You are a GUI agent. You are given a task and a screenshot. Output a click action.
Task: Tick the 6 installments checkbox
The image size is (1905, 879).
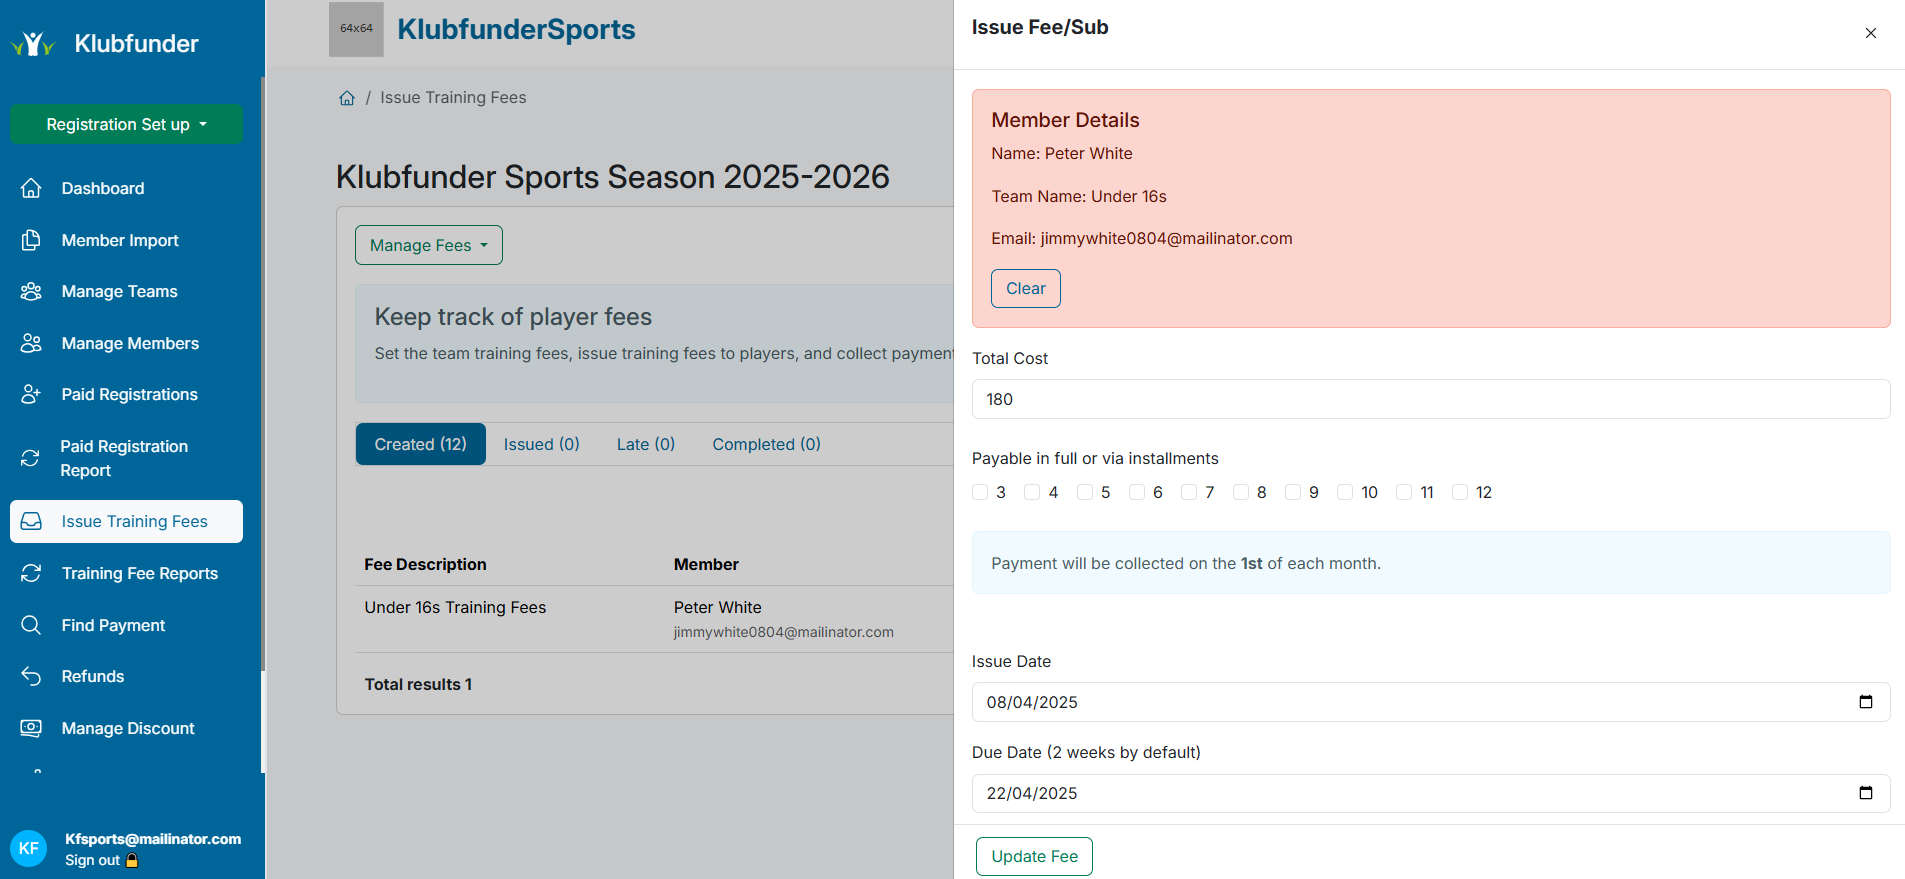tap(1137, 492)
